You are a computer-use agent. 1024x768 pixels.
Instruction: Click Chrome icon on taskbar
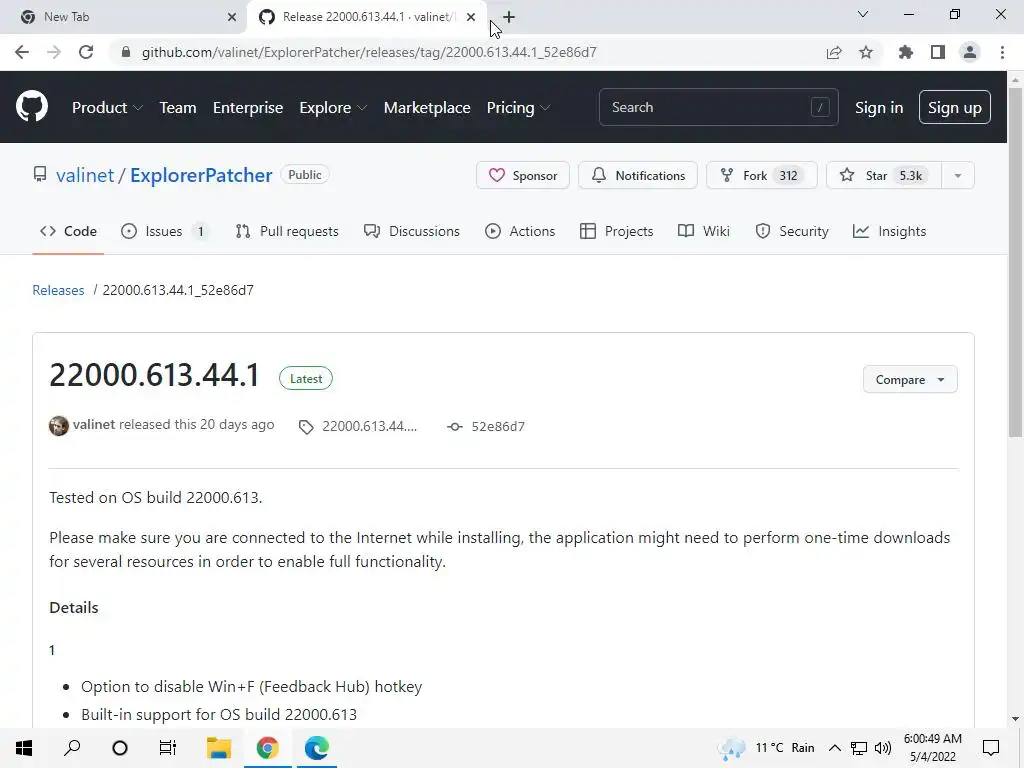[x=268, y=748]
